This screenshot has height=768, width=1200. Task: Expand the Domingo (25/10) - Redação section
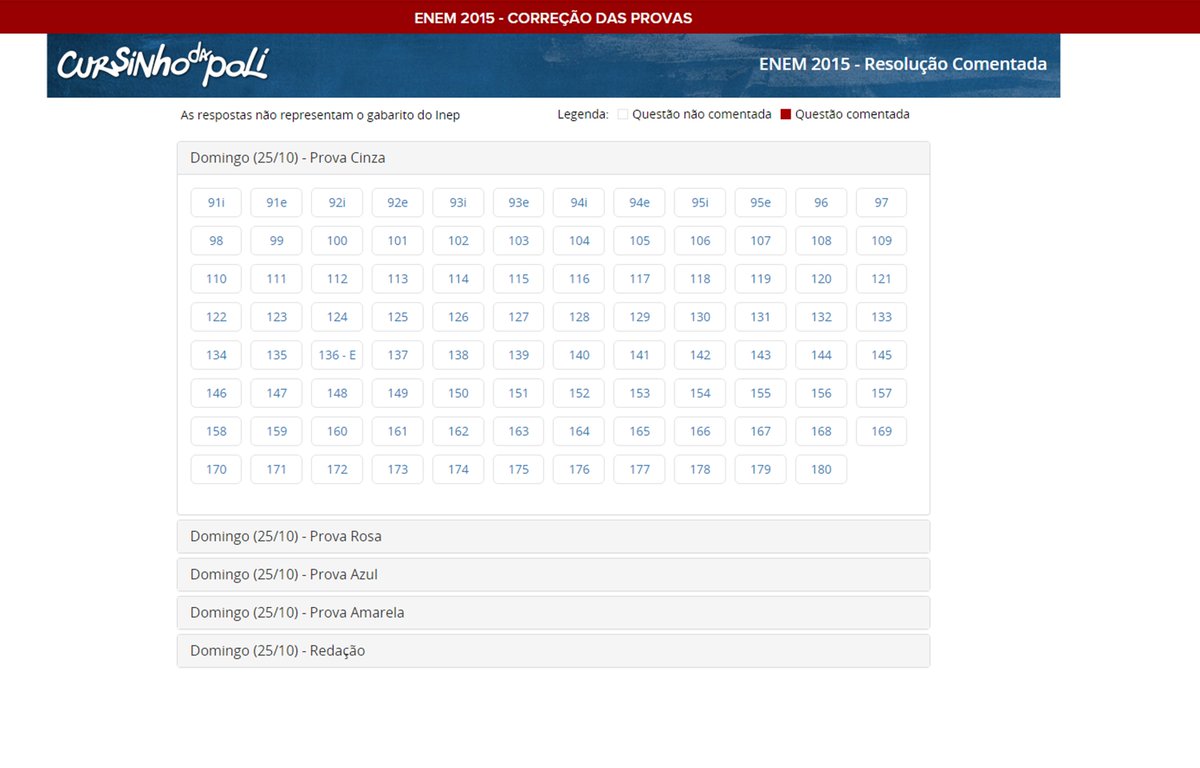click(x=553, y=650)
